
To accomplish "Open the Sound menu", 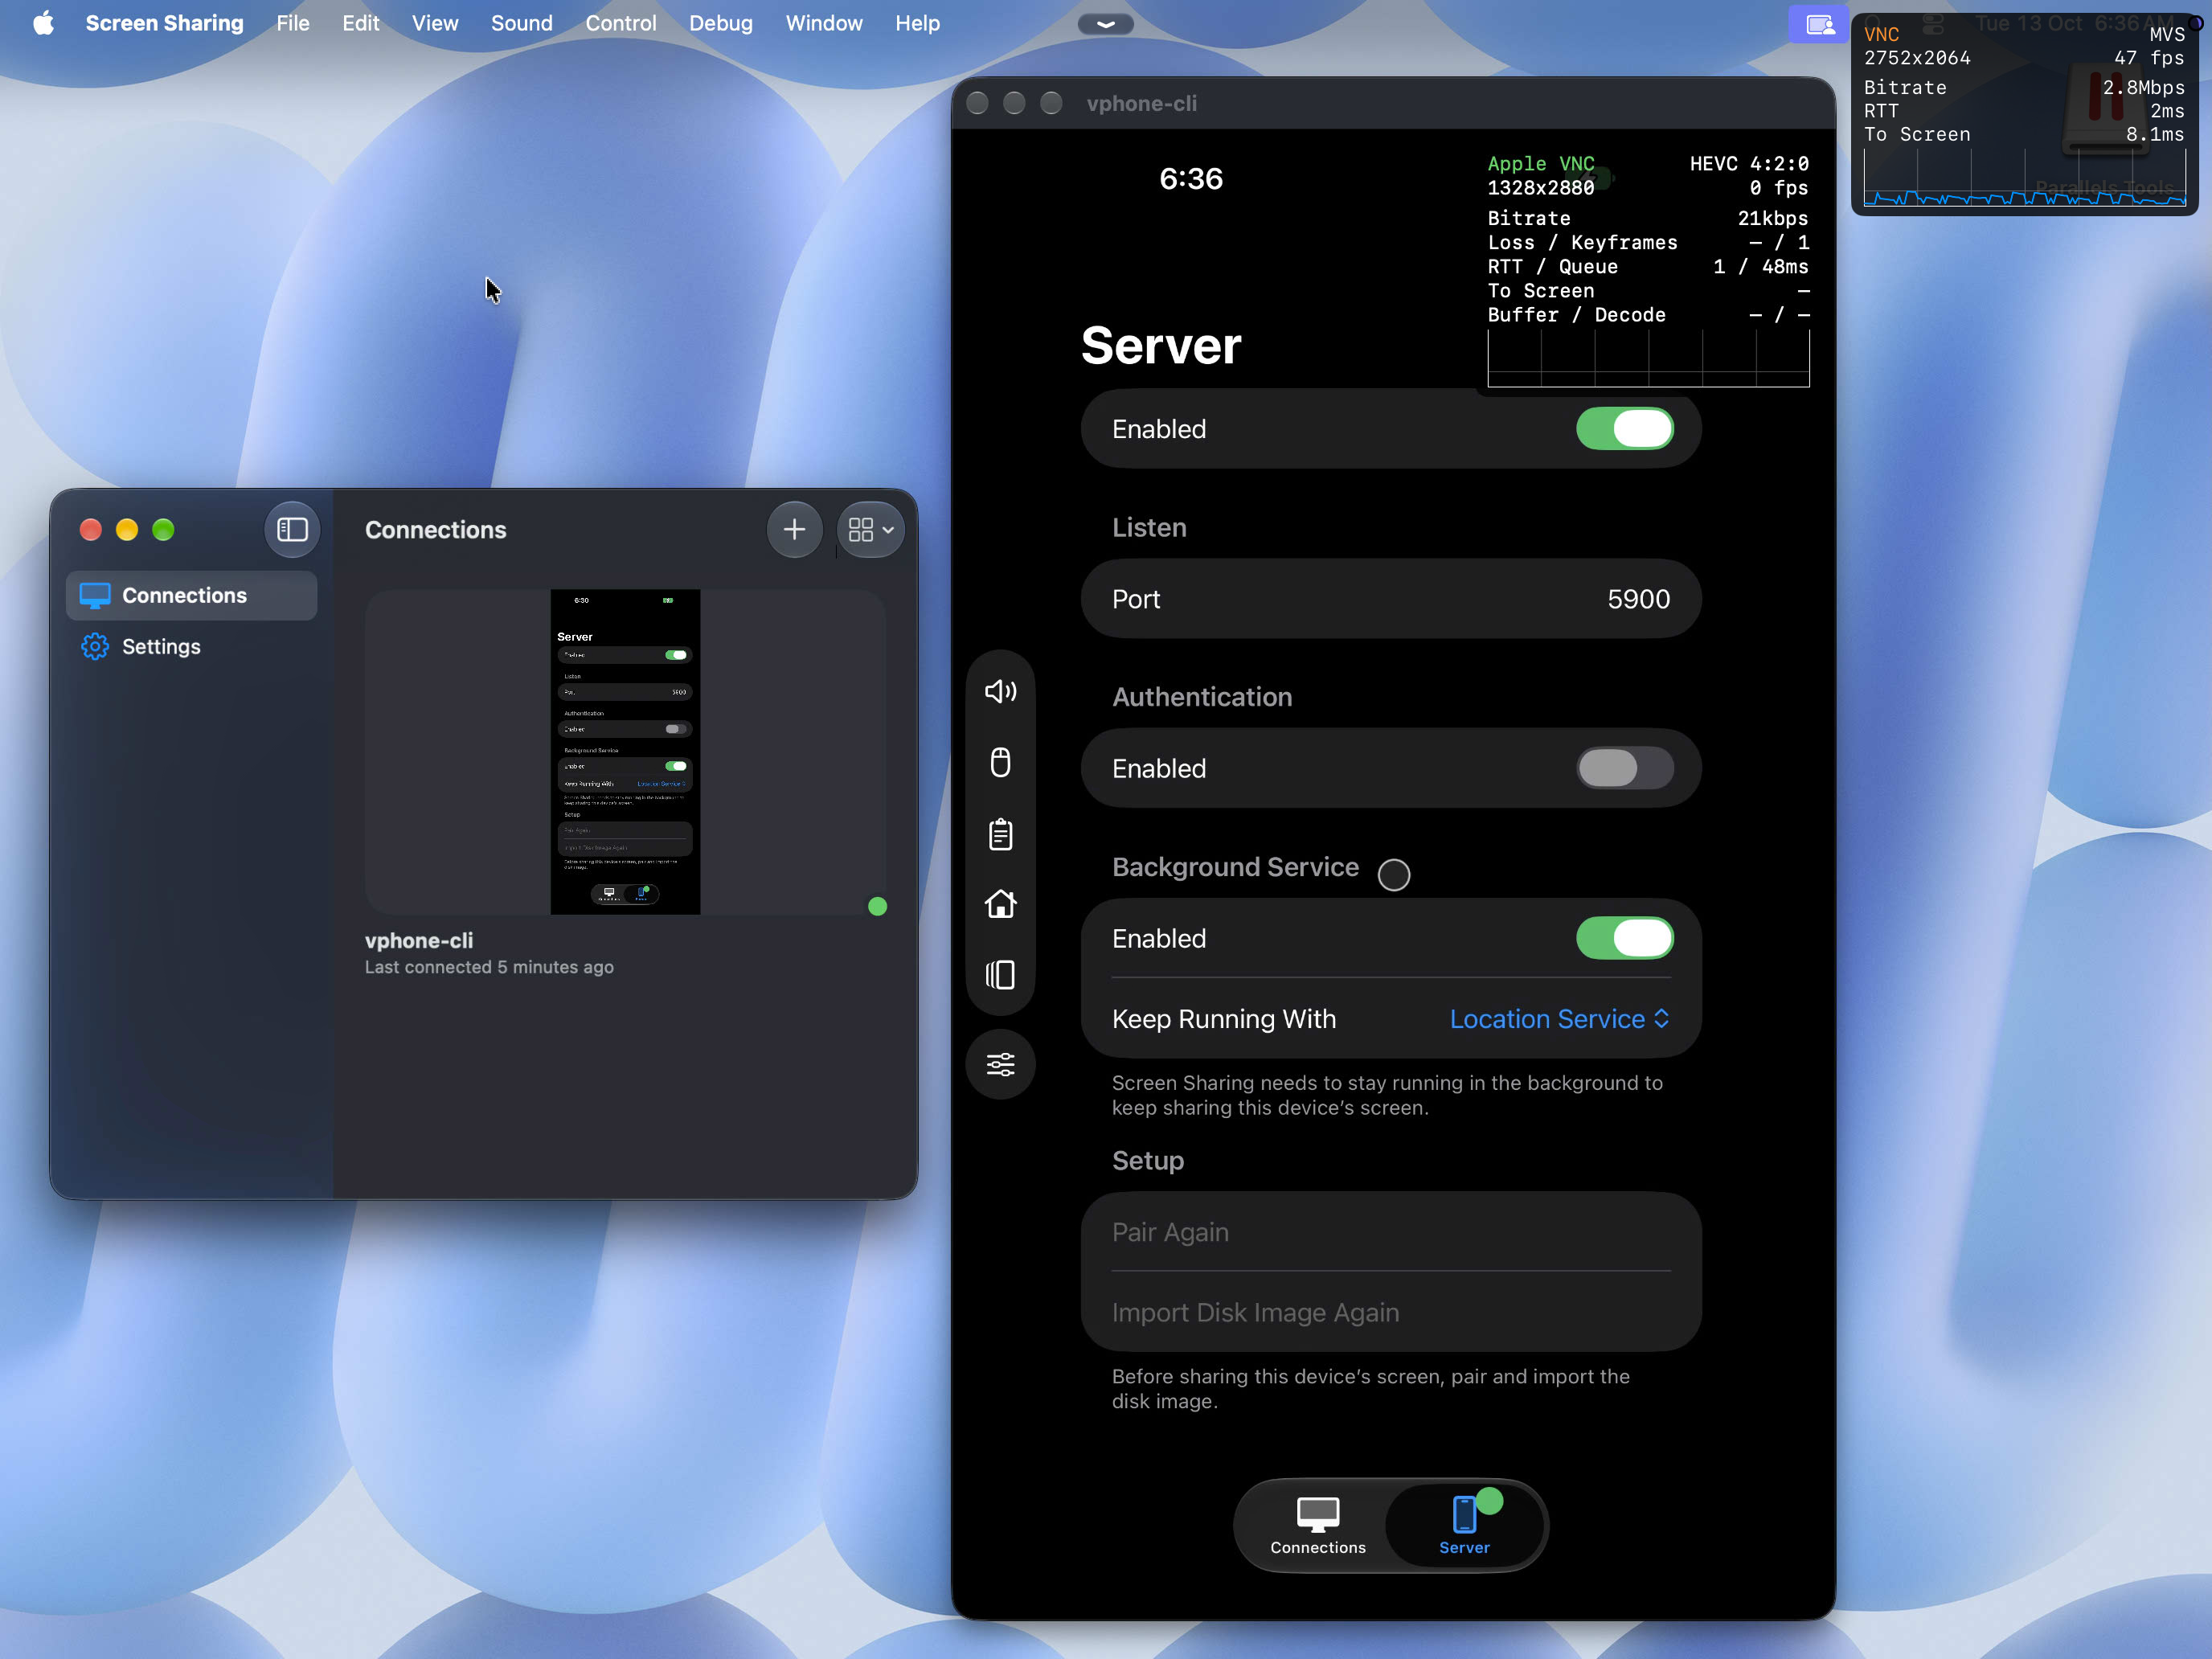I will (x=522, y=23).
